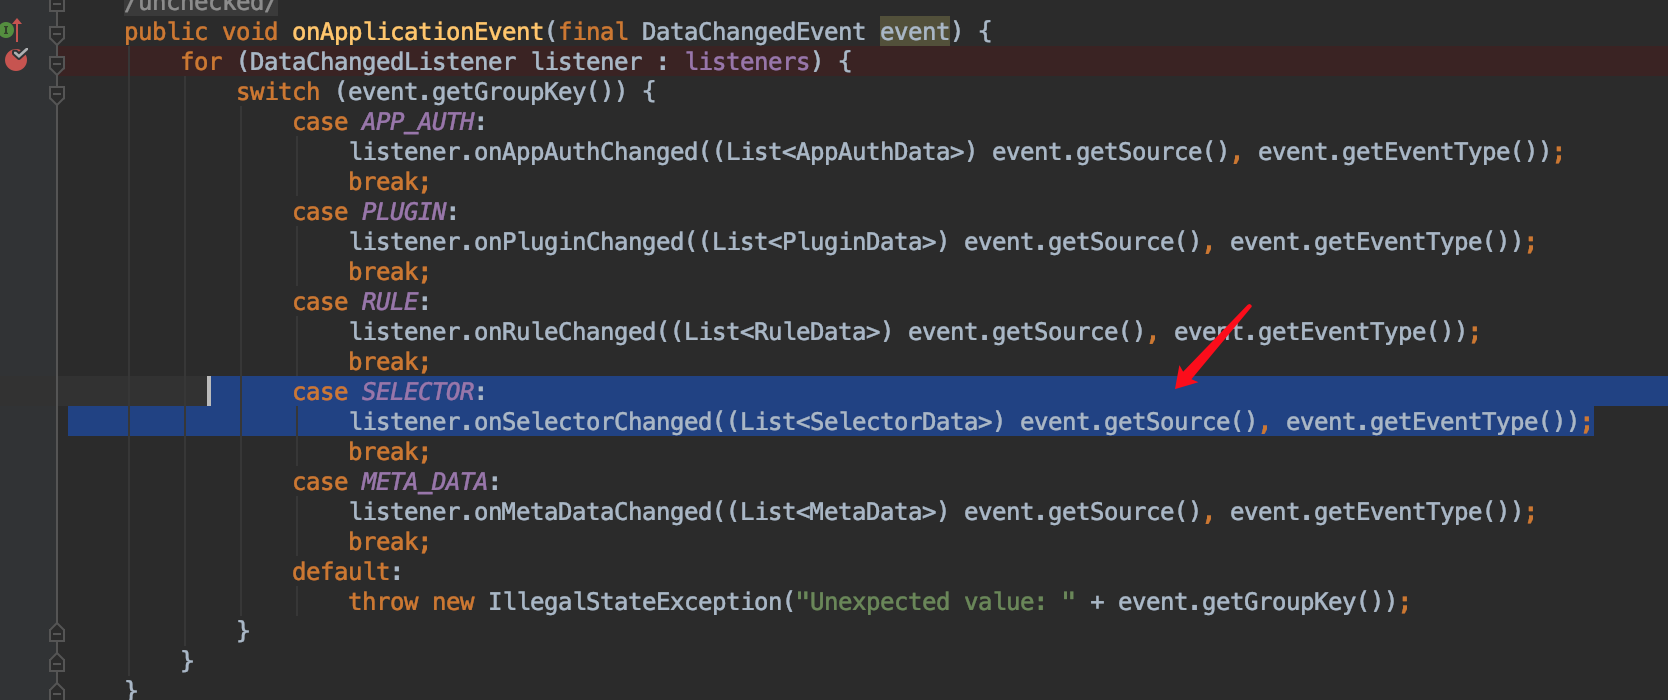This screenshot has width=1668, height=700.
Task: Click the List<MetaData> cast
Action: tap(837, 512)
